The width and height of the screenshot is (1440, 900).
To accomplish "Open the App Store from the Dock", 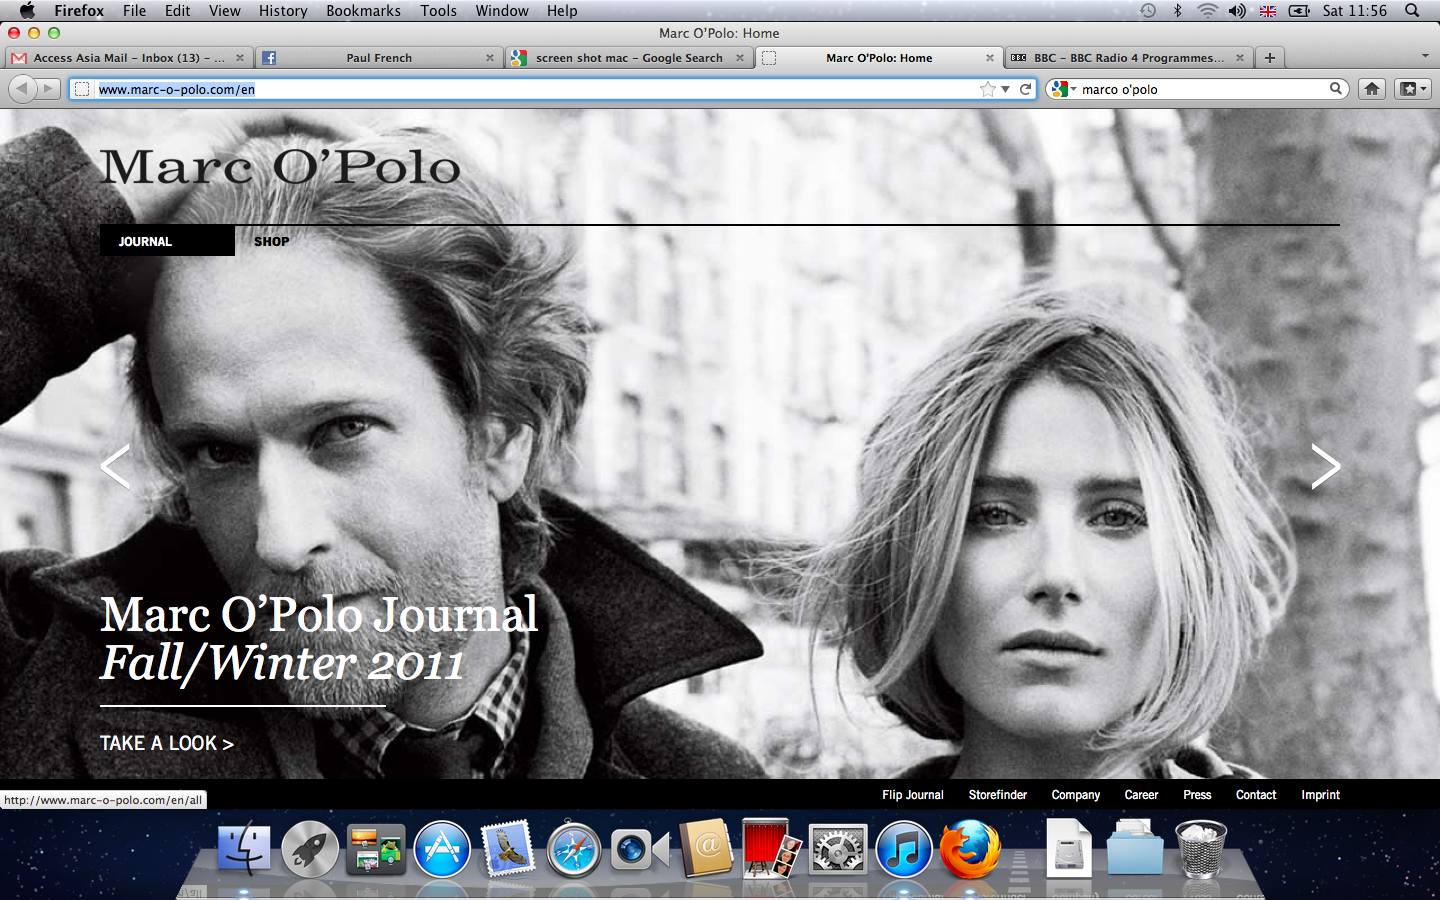I will [442, 849].
